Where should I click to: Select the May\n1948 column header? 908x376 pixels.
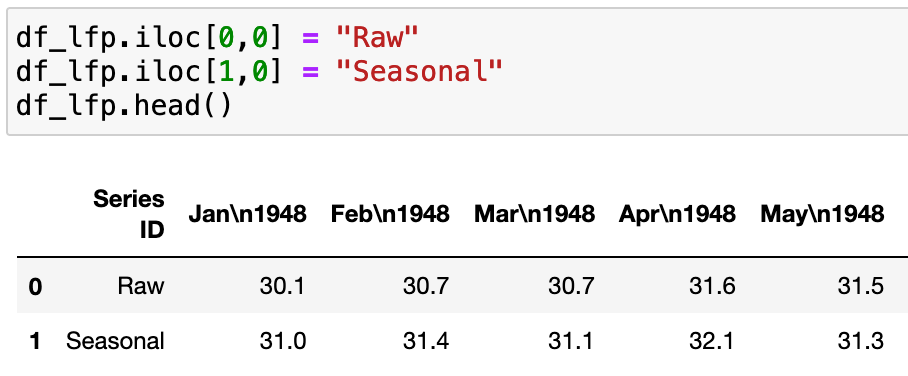tap(822, 214)
